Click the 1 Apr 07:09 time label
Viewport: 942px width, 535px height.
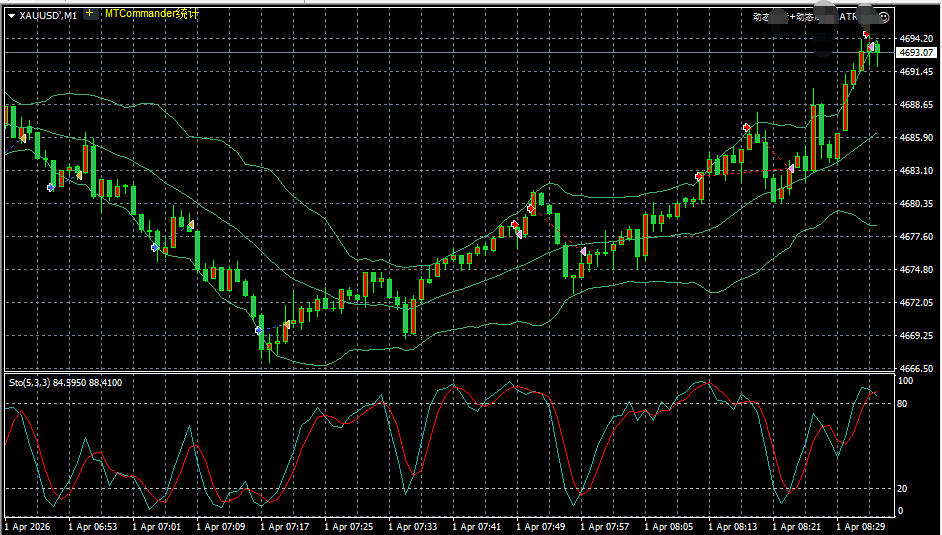click(220, 527)
